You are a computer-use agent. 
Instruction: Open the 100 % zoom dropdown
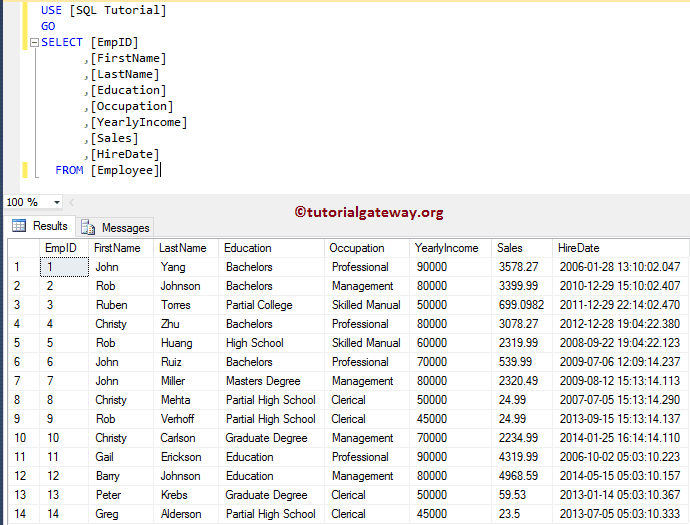(57, 202)
